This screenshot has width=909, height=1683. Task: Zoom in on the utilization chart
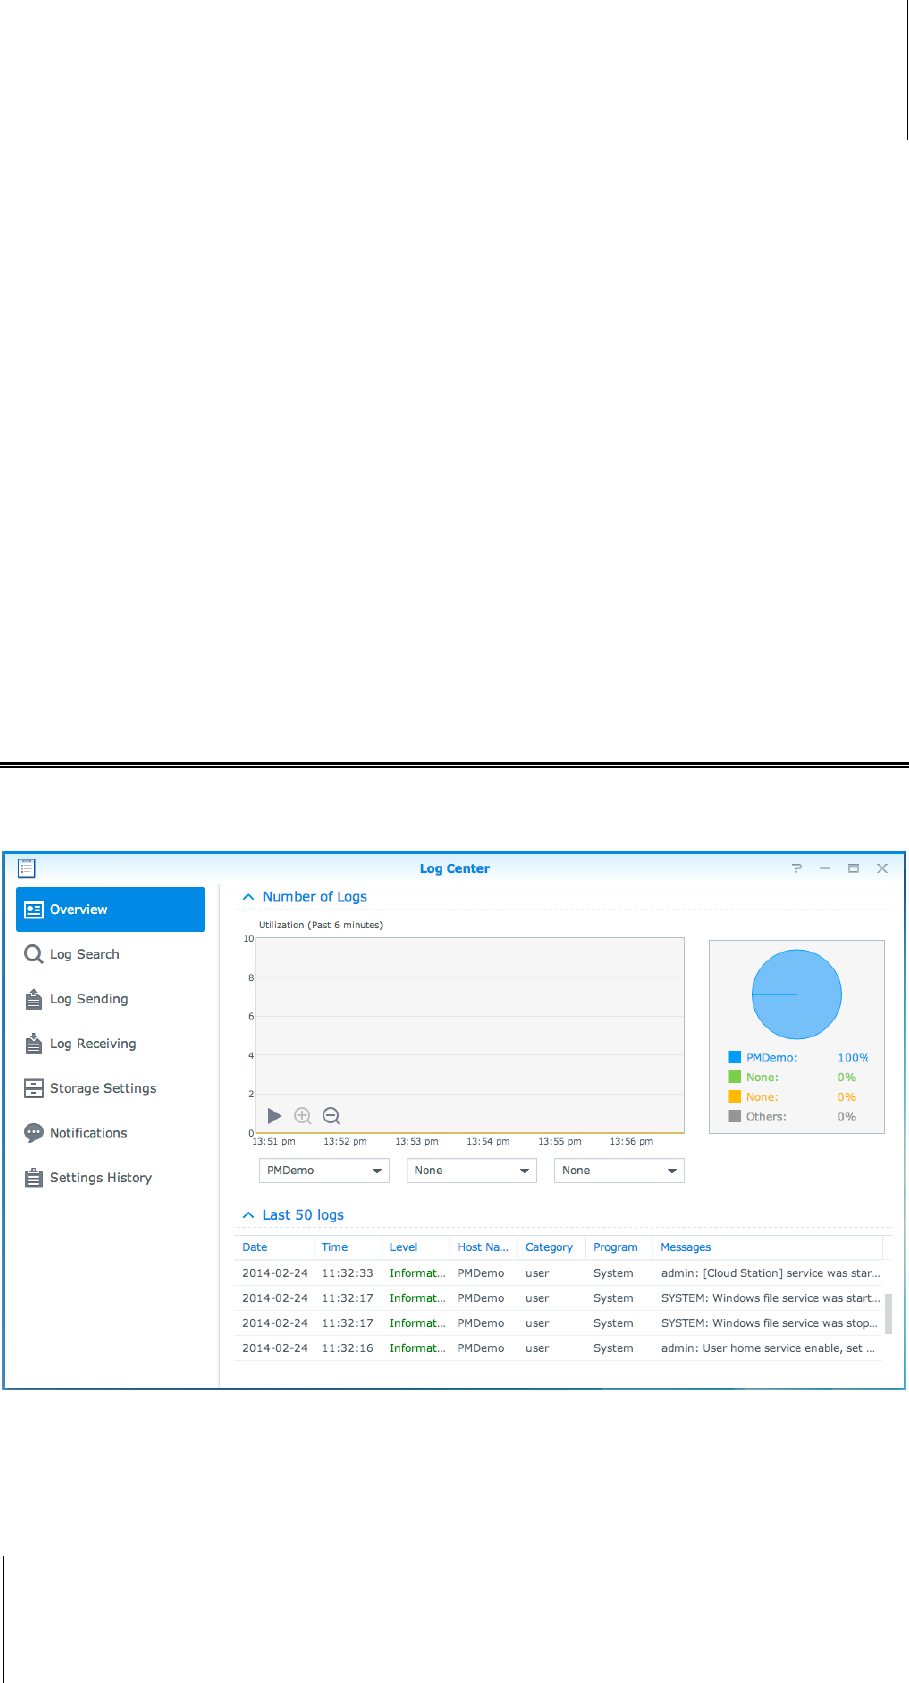[x=303, y=1116]
